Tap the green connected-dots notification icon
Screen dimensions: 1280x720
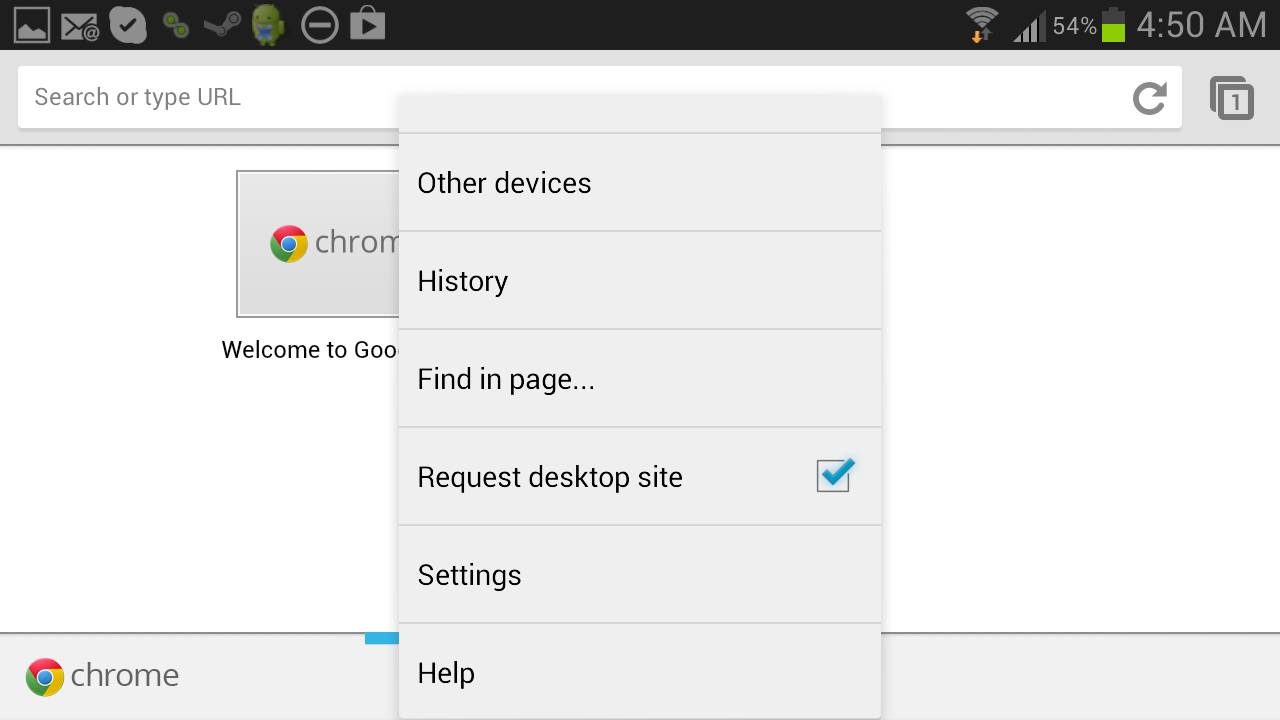click(176, 26)
